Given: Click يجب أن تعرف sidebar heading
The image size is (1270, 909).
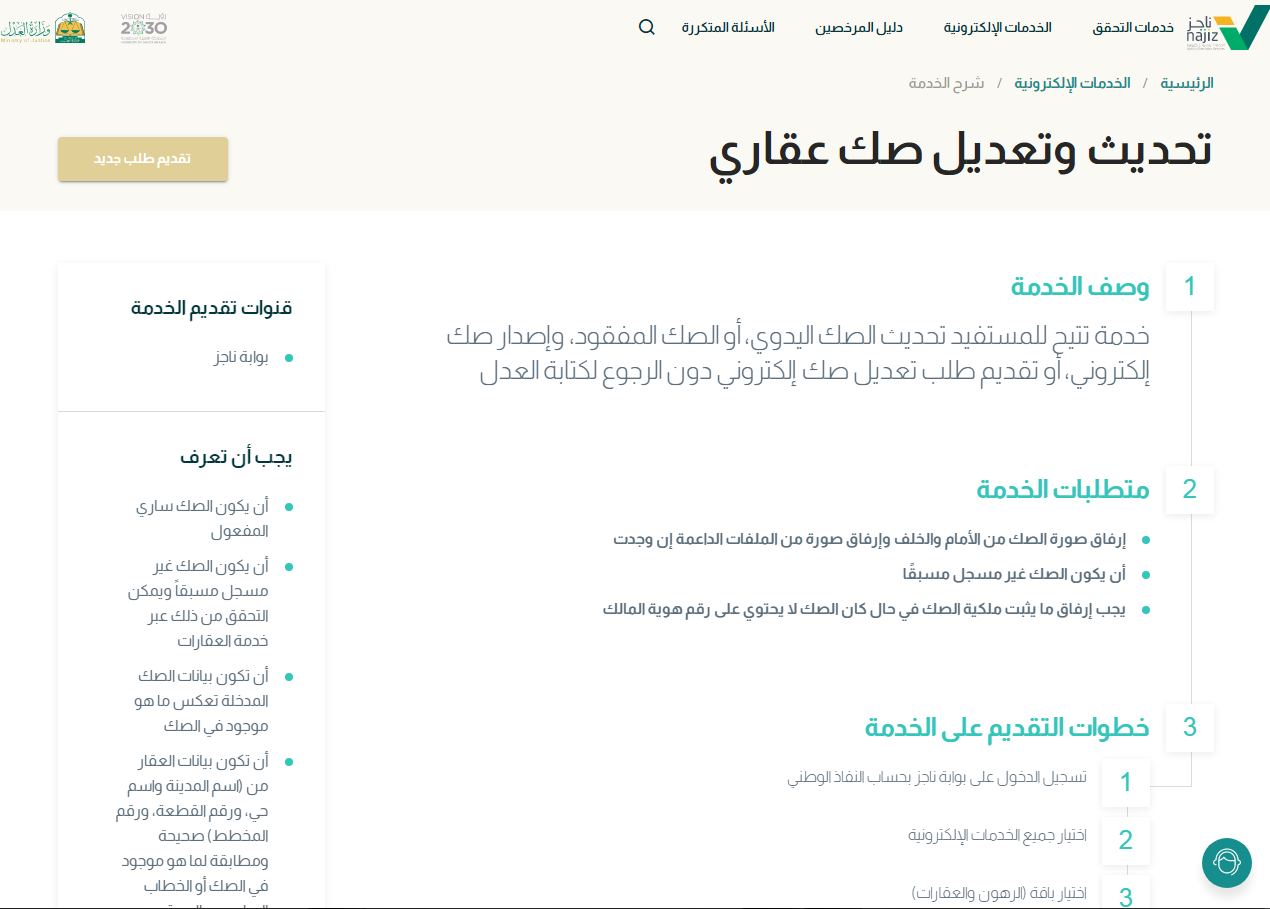Looking at the screenshot, I should tap(237, 457).
